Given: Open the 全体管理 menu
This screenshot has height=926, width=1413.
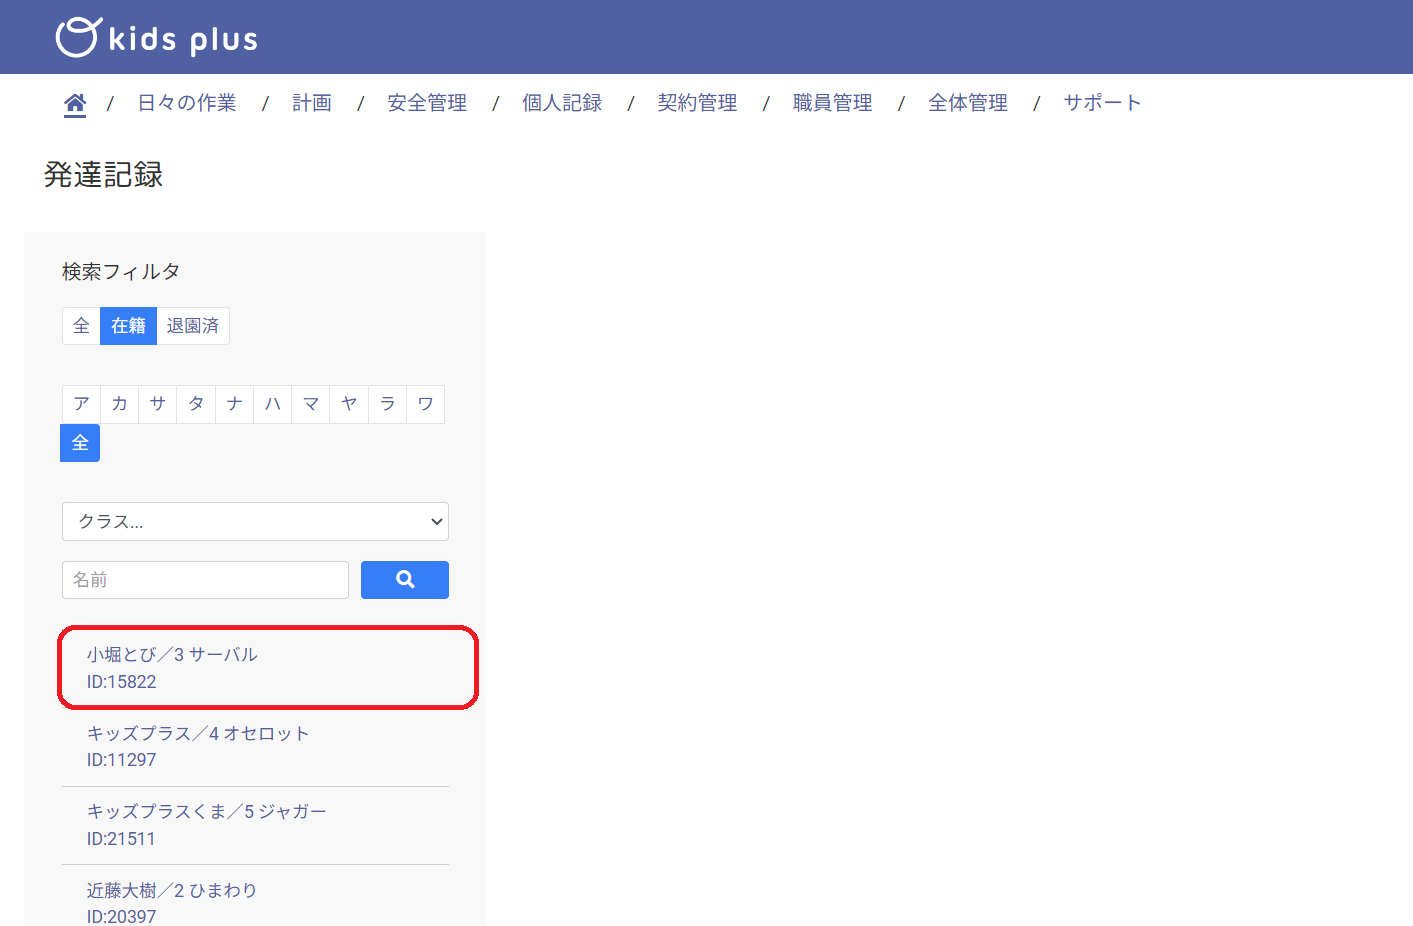Looking at the screenshot, I should (x=968, y=103).
